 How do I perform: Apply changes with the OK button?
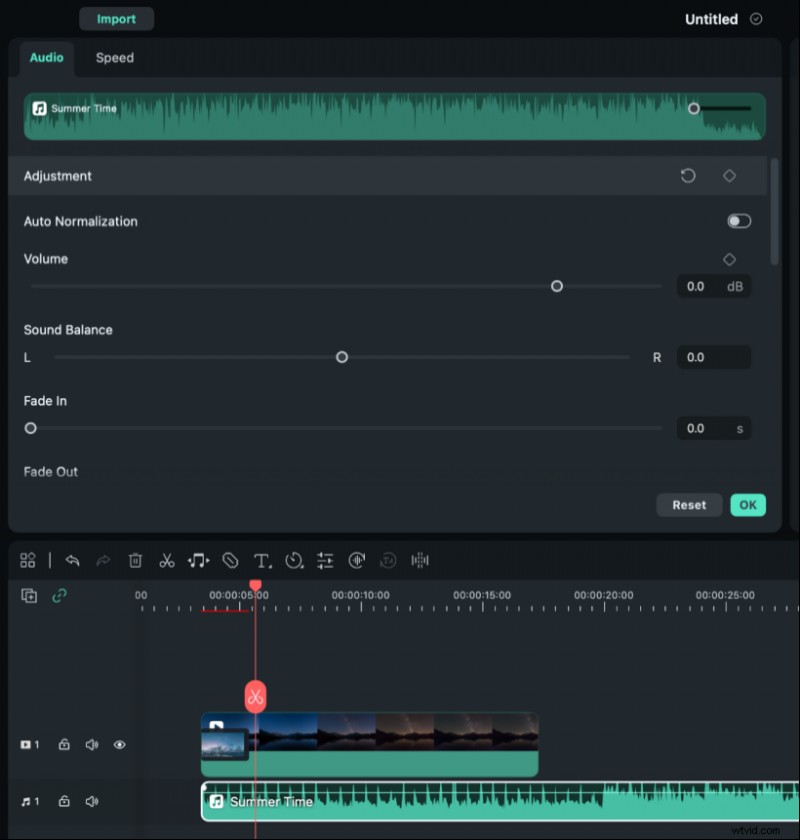[x=748, y=505]
